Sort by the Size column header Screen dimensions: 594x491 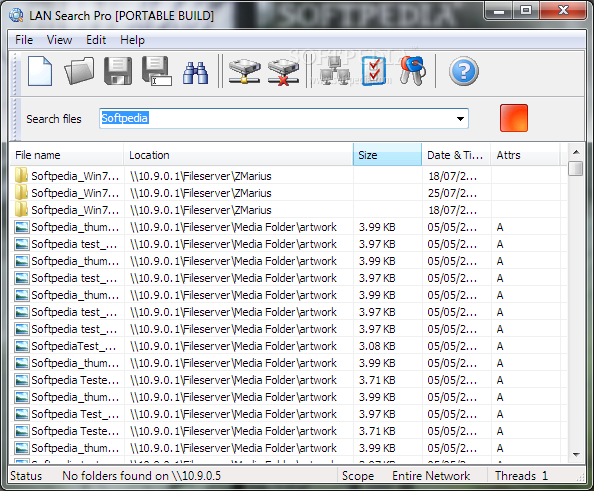coord(387,155)
